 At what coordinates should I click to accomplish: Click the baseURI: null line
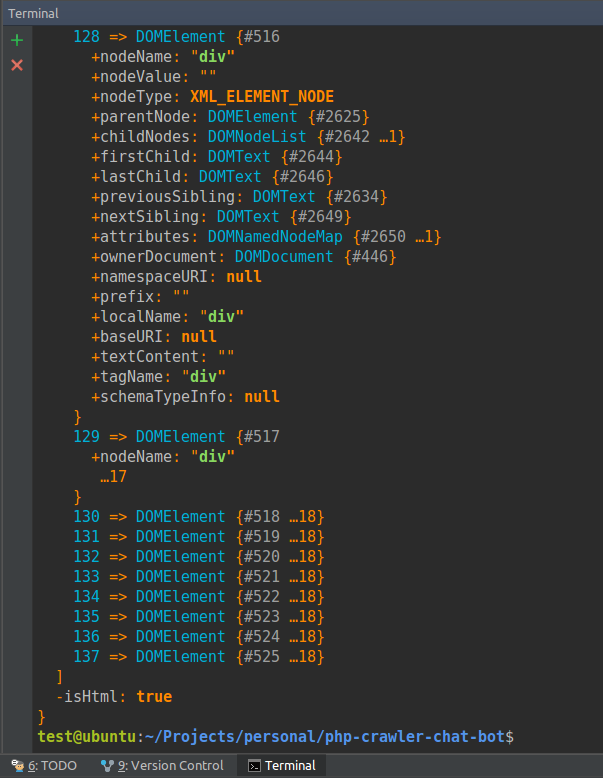(154, 336)
